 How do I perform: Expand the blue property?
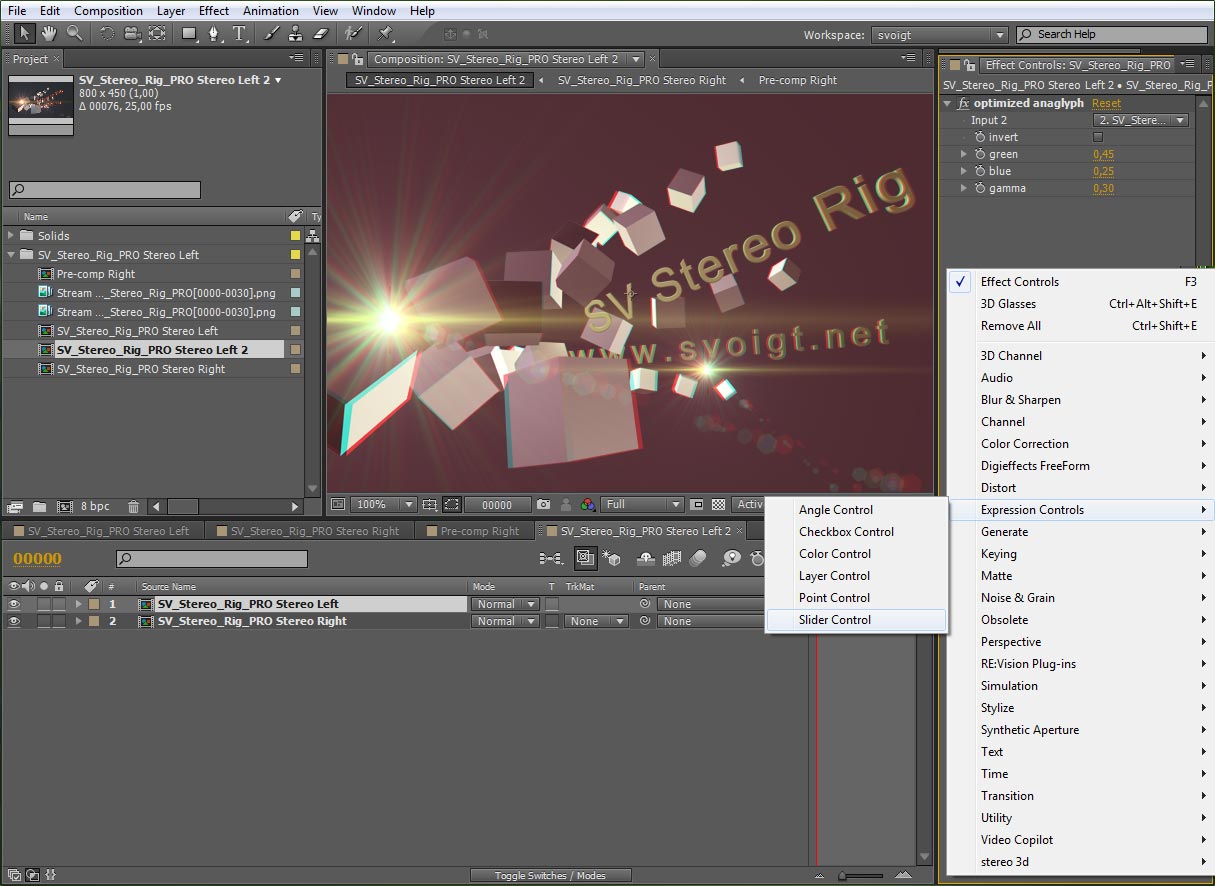pyautogui.click(x=964, y=171)
